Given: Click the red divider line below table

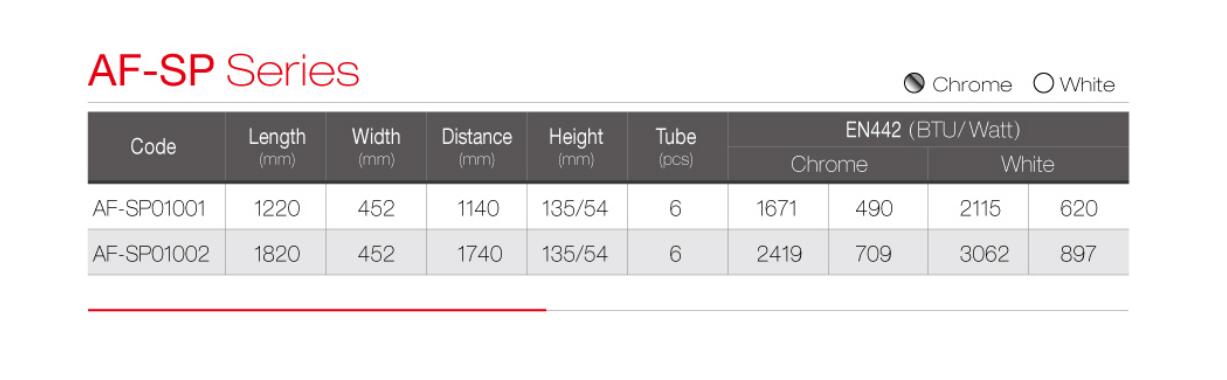Looking at the screenshot, I should pos(317,310).
